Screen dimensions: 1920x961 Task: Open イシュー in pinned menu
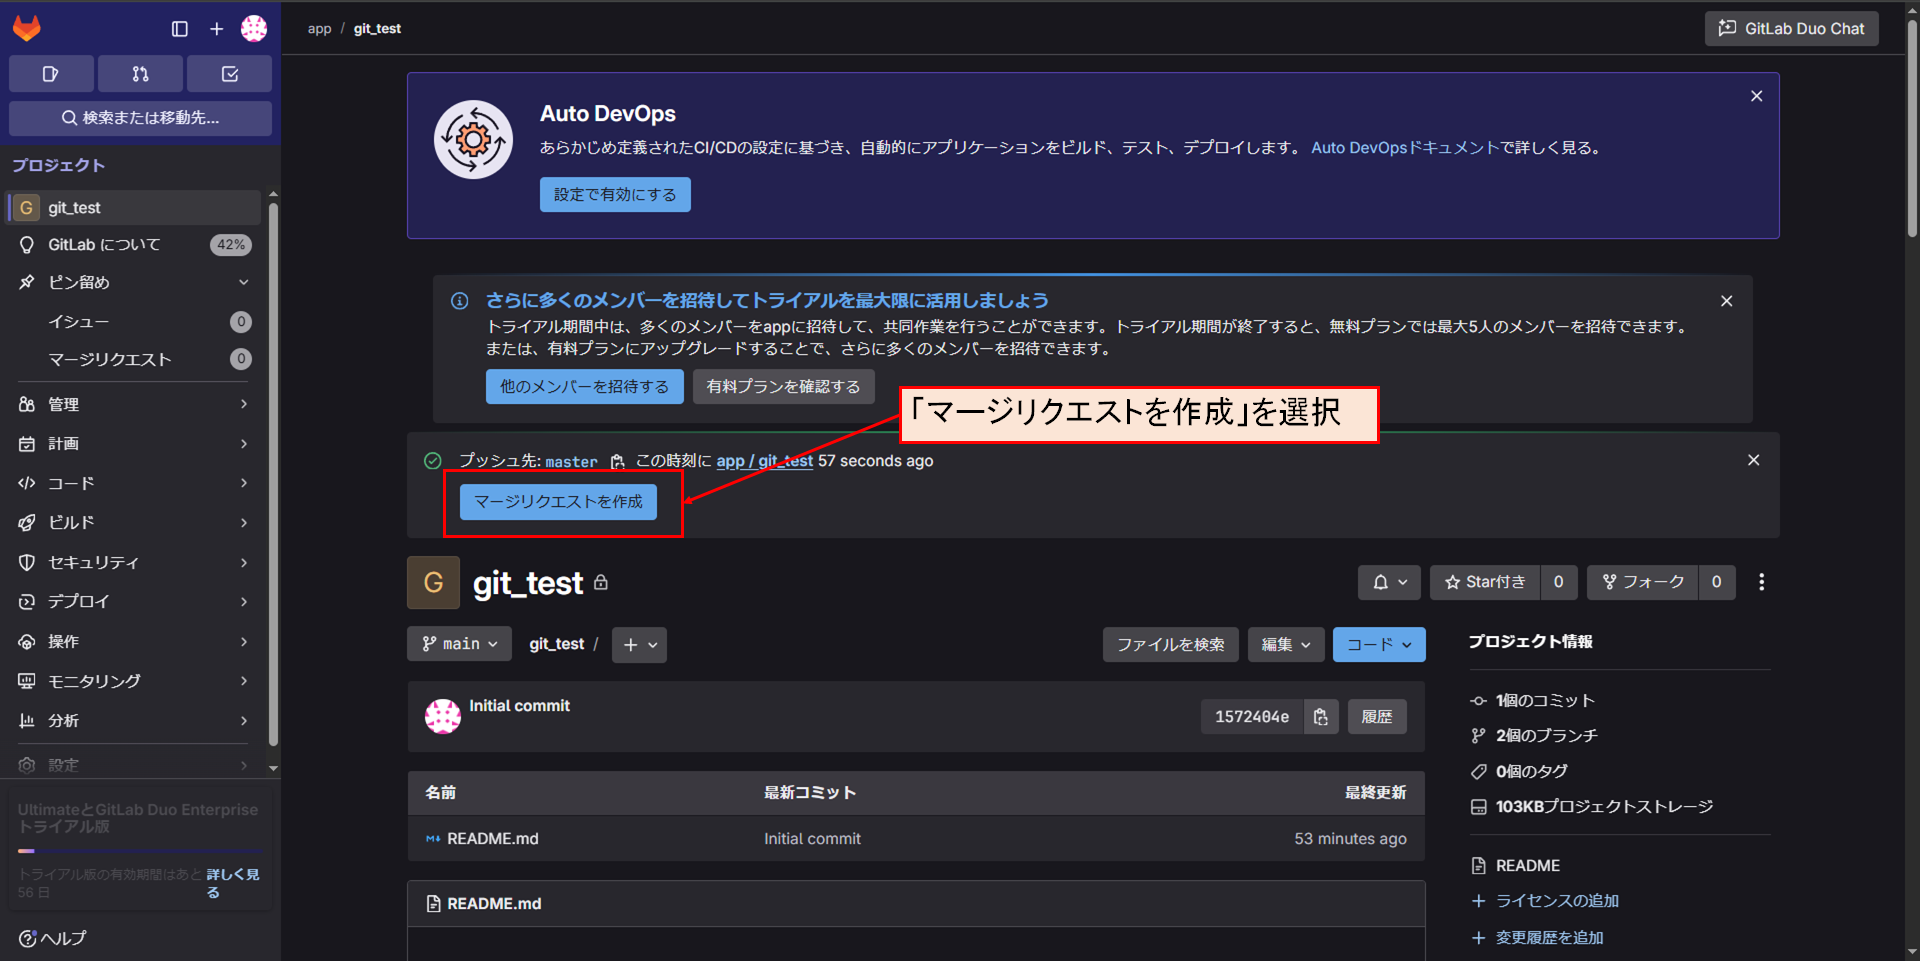[x=134, y=322]
